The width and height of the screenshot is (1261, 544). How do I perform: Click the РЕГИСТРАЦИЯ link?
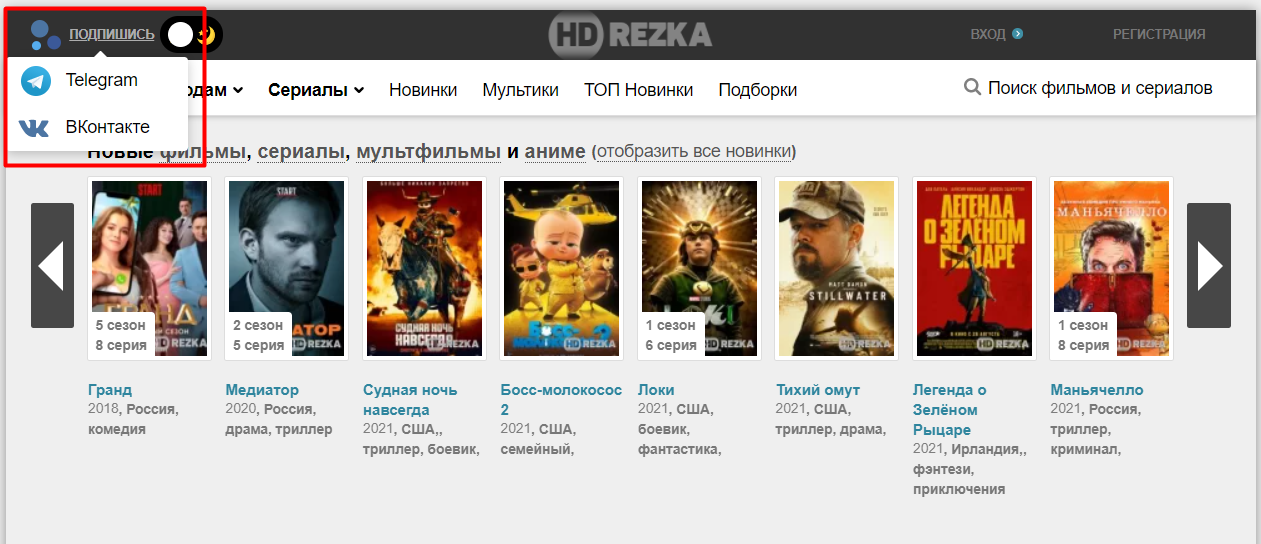[1159, 34]
